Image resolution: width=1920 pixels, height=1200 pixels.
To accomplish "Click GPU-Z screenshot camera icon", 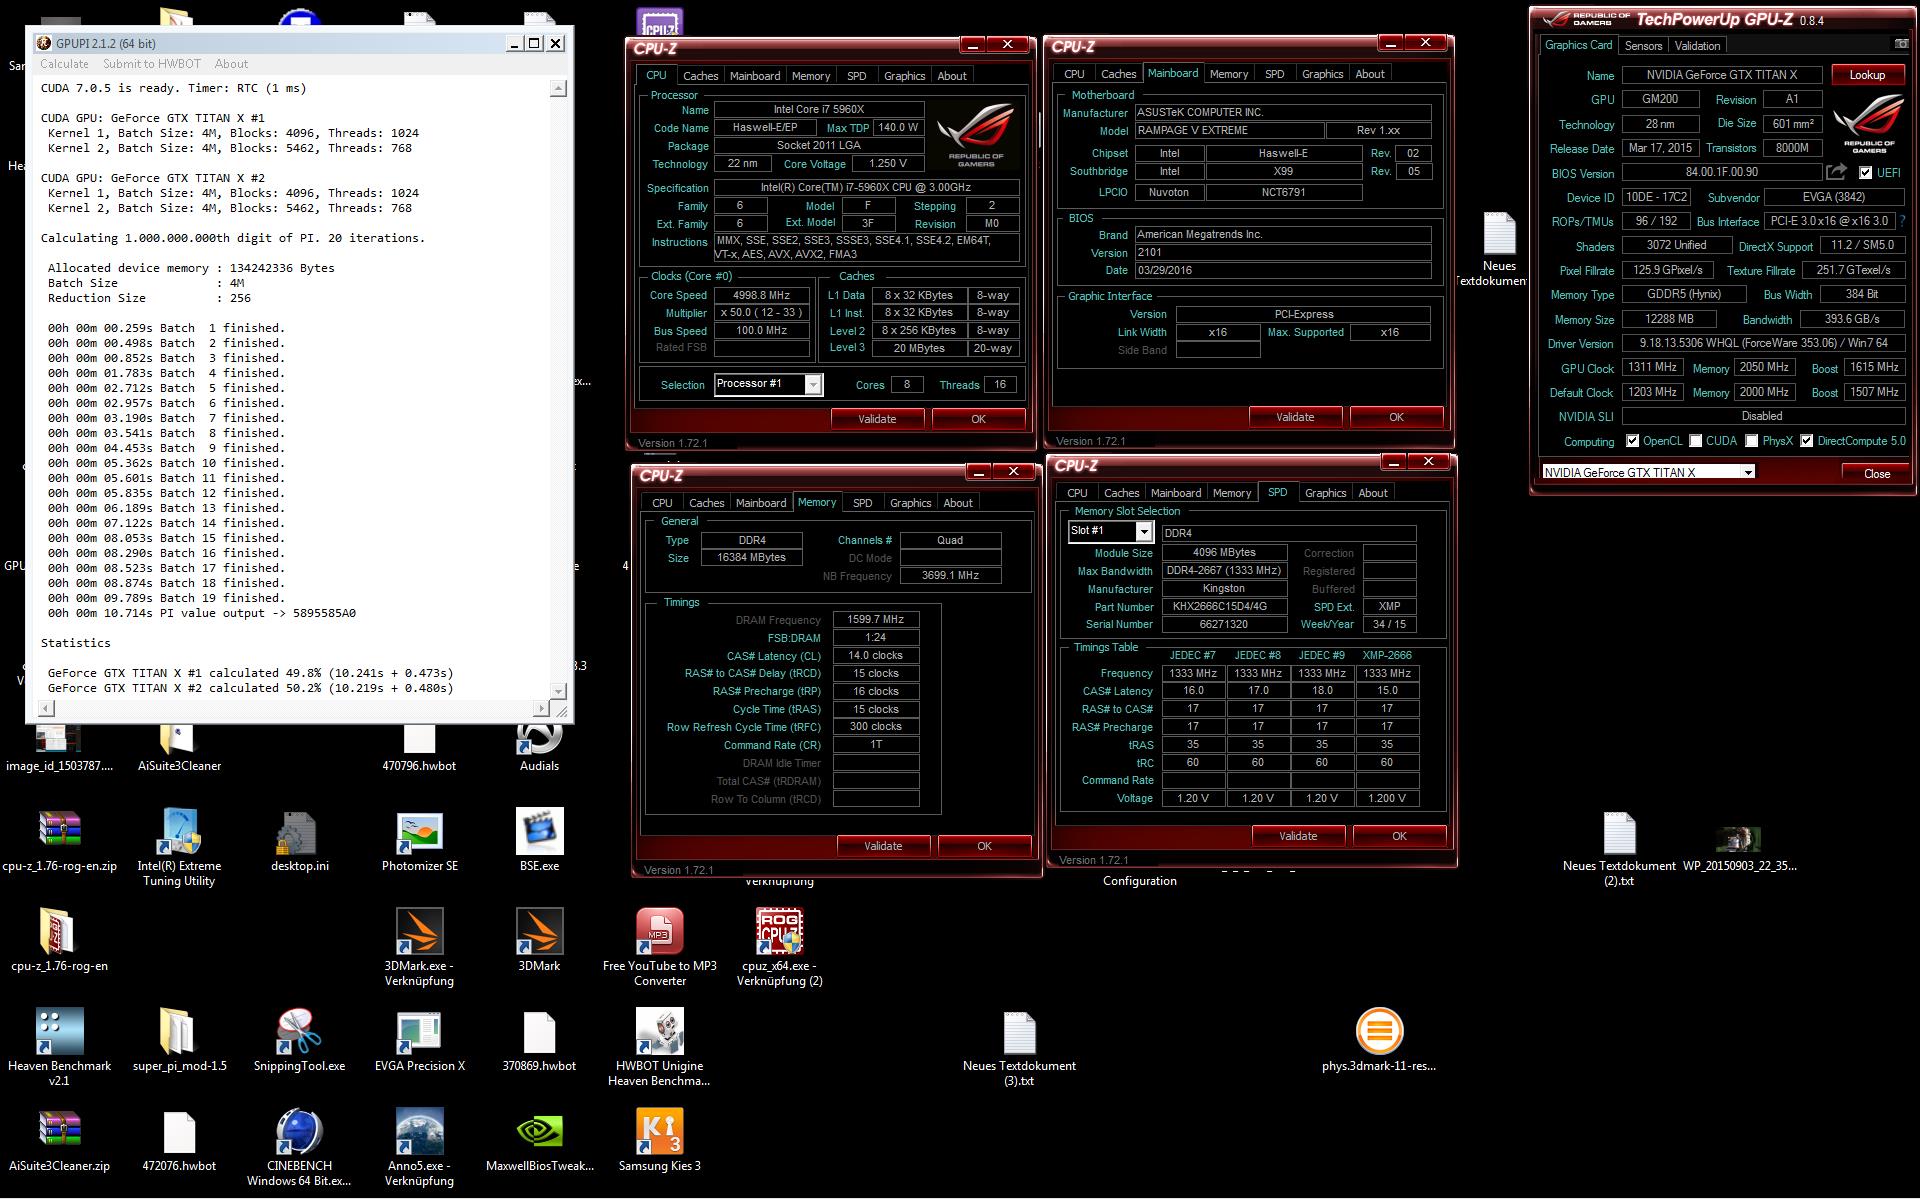I will (1901, 45).
